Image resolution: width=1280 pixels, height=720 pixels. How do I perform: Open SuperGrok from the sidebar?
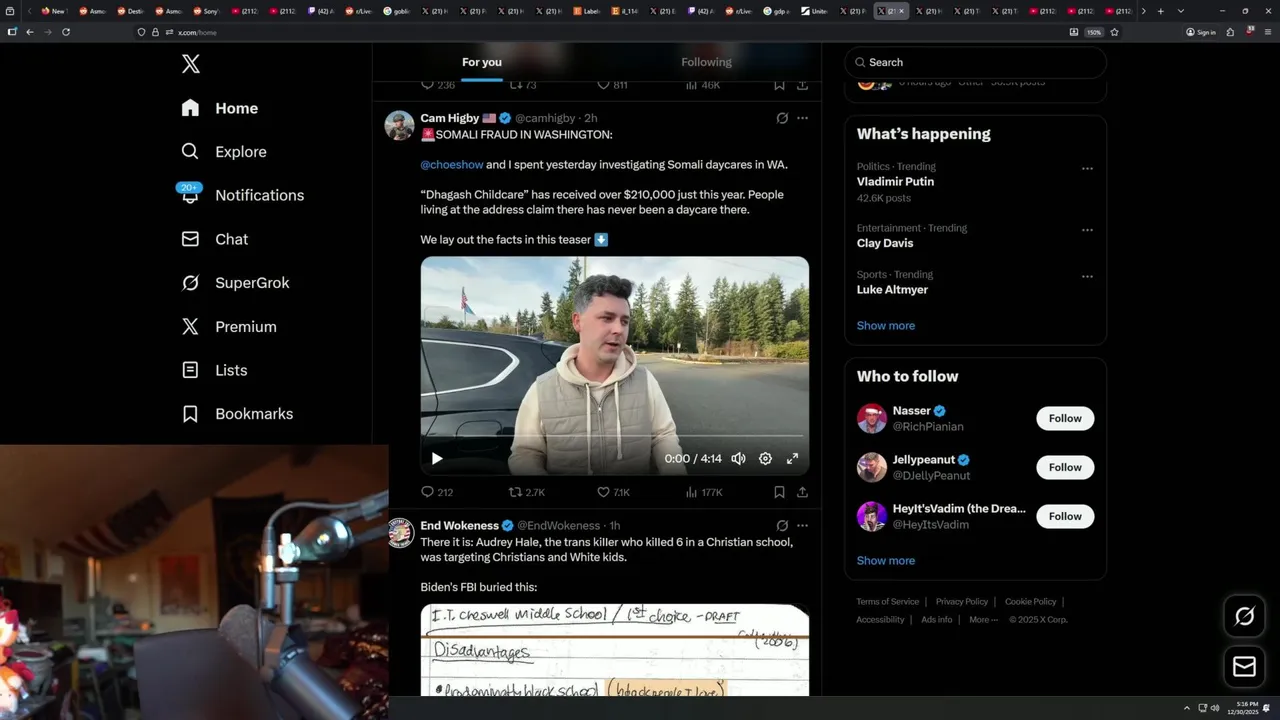[236, 283]
